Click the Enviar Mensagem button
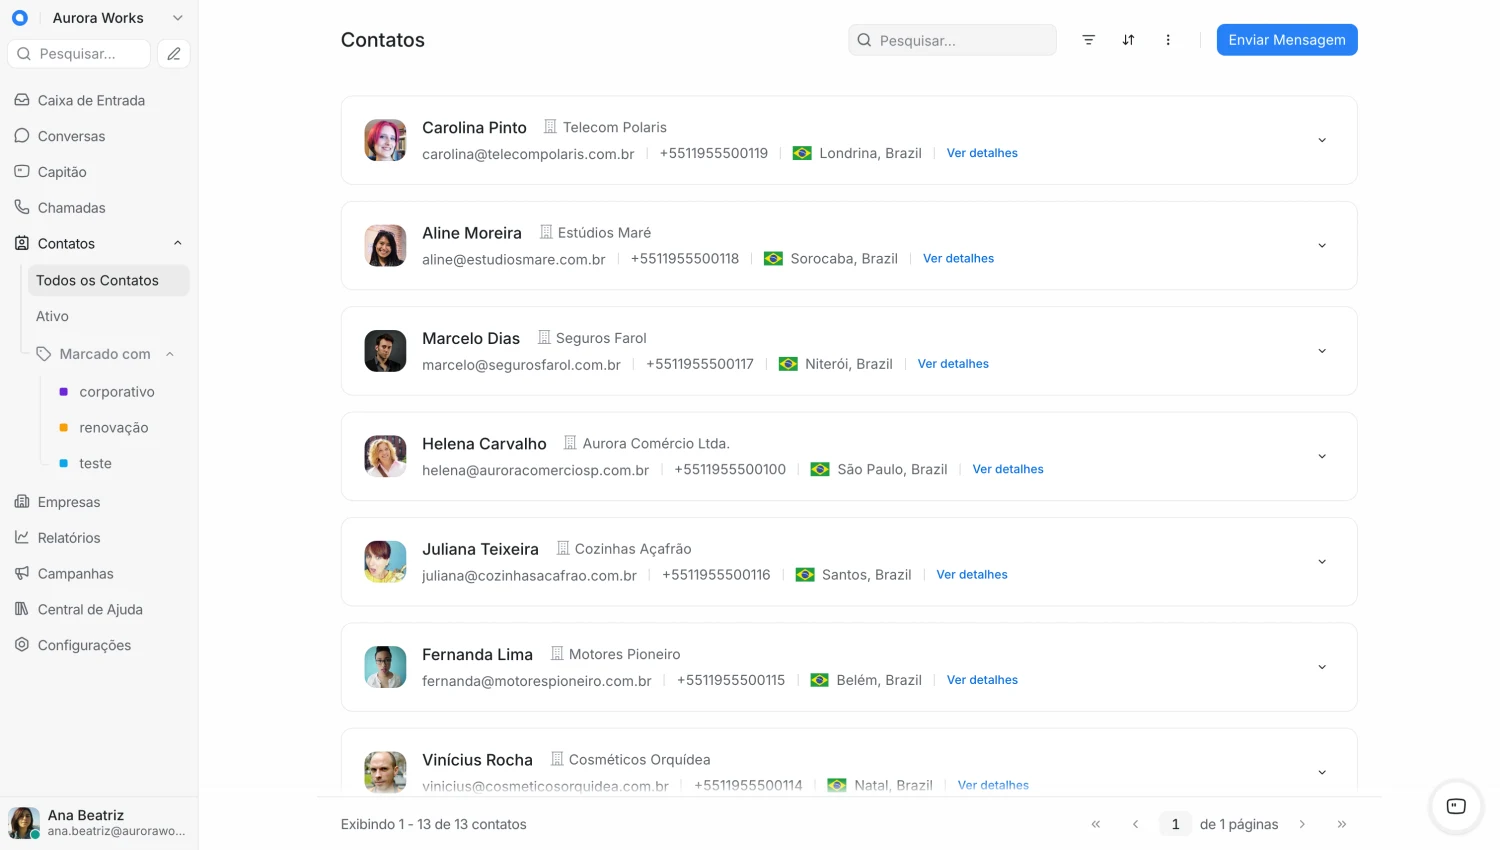The width and height of the screenshot is (1500, 850). tap(1287, 40)
